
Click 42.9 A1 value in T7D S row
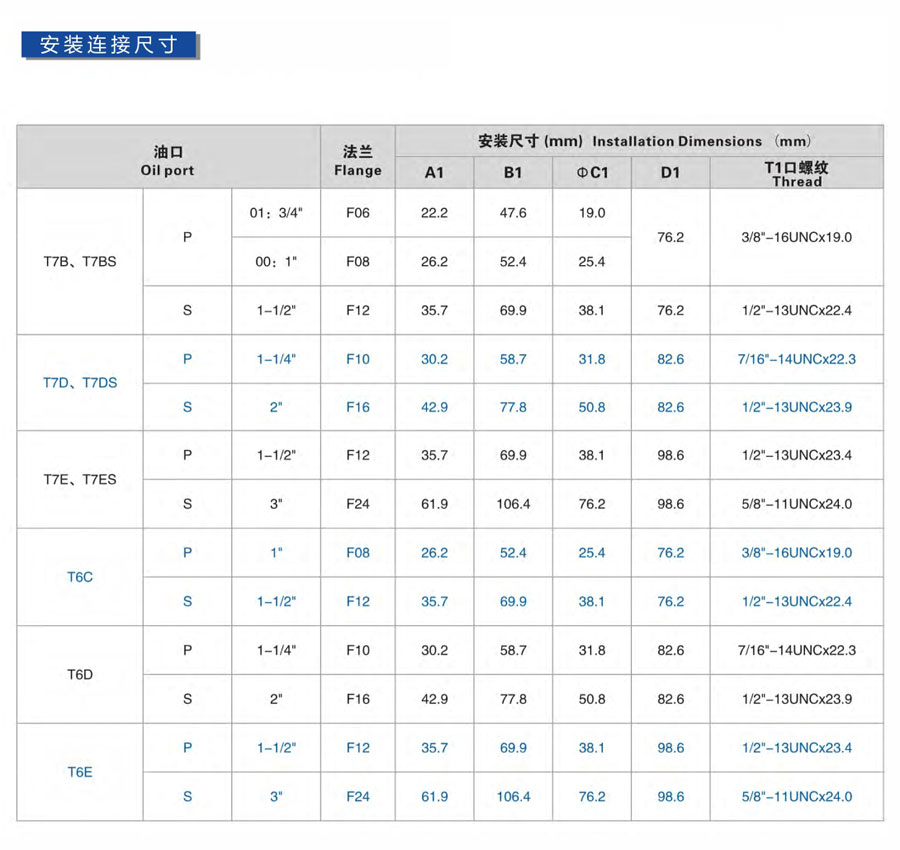pyautogui.click(x=434, y=407)
